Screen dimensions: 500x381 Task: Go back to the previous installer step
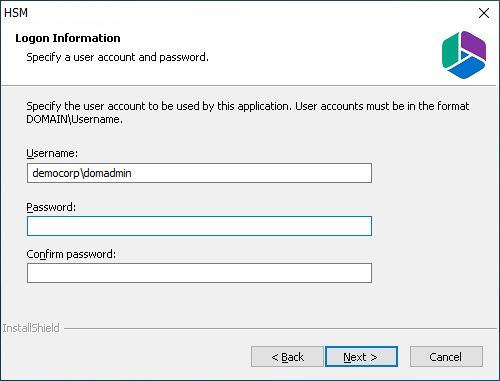tap(287, 357)
